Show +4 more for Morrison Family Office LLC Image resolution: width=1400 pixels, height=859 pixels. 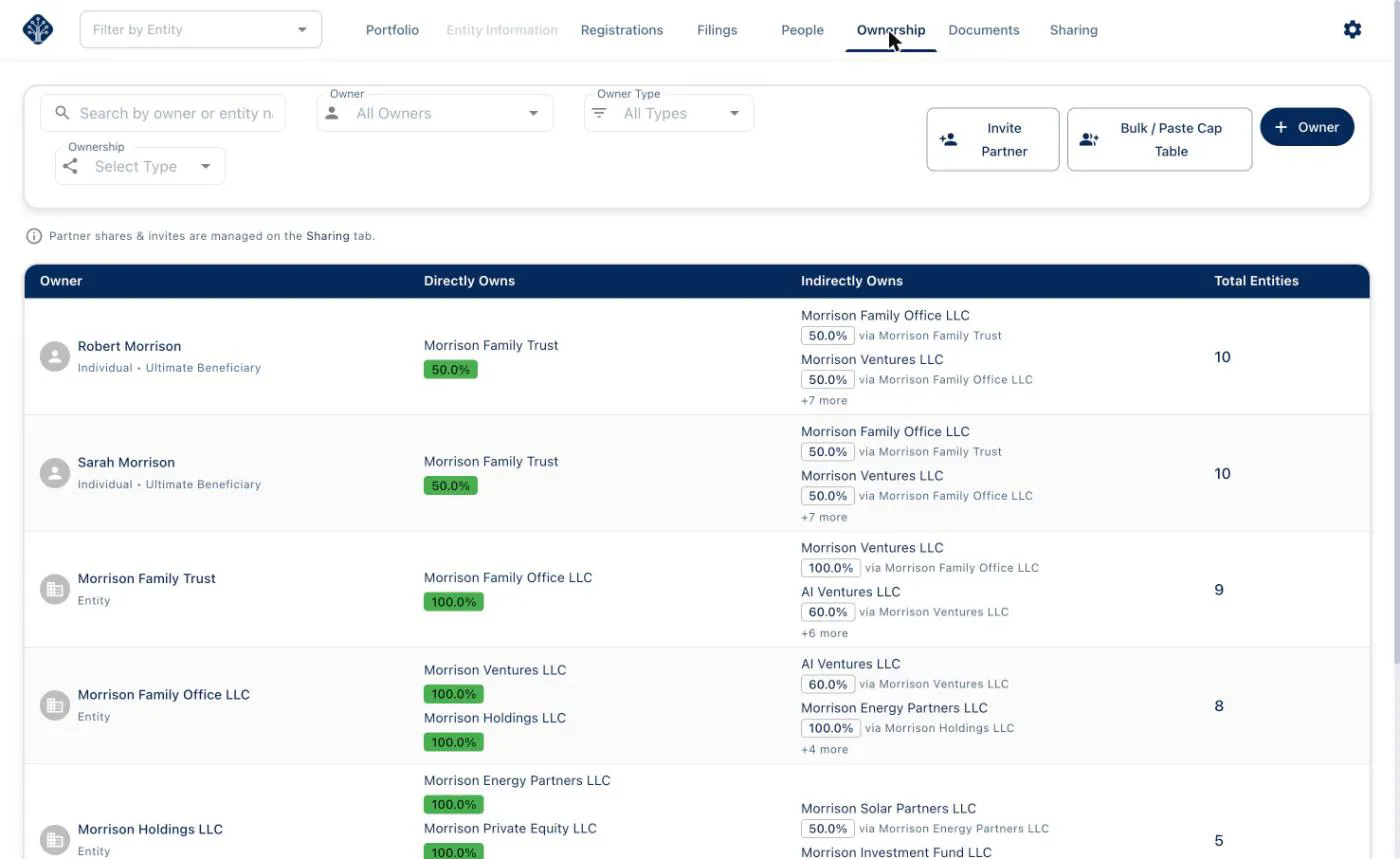tap(824, 749)
